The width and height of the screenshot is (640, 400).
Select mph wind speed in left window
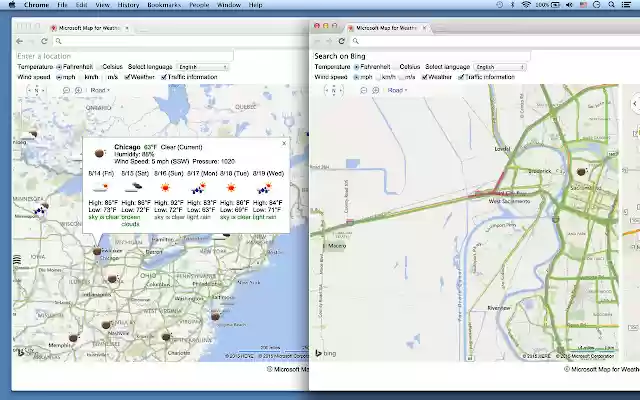point(59,77)
